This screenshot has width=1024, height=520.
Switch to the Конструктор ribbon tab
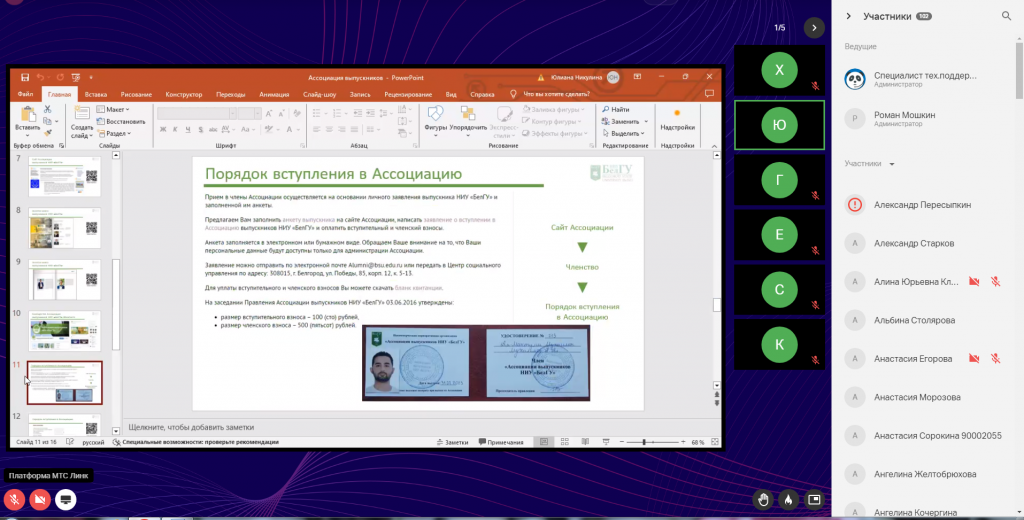click(184, 94)
